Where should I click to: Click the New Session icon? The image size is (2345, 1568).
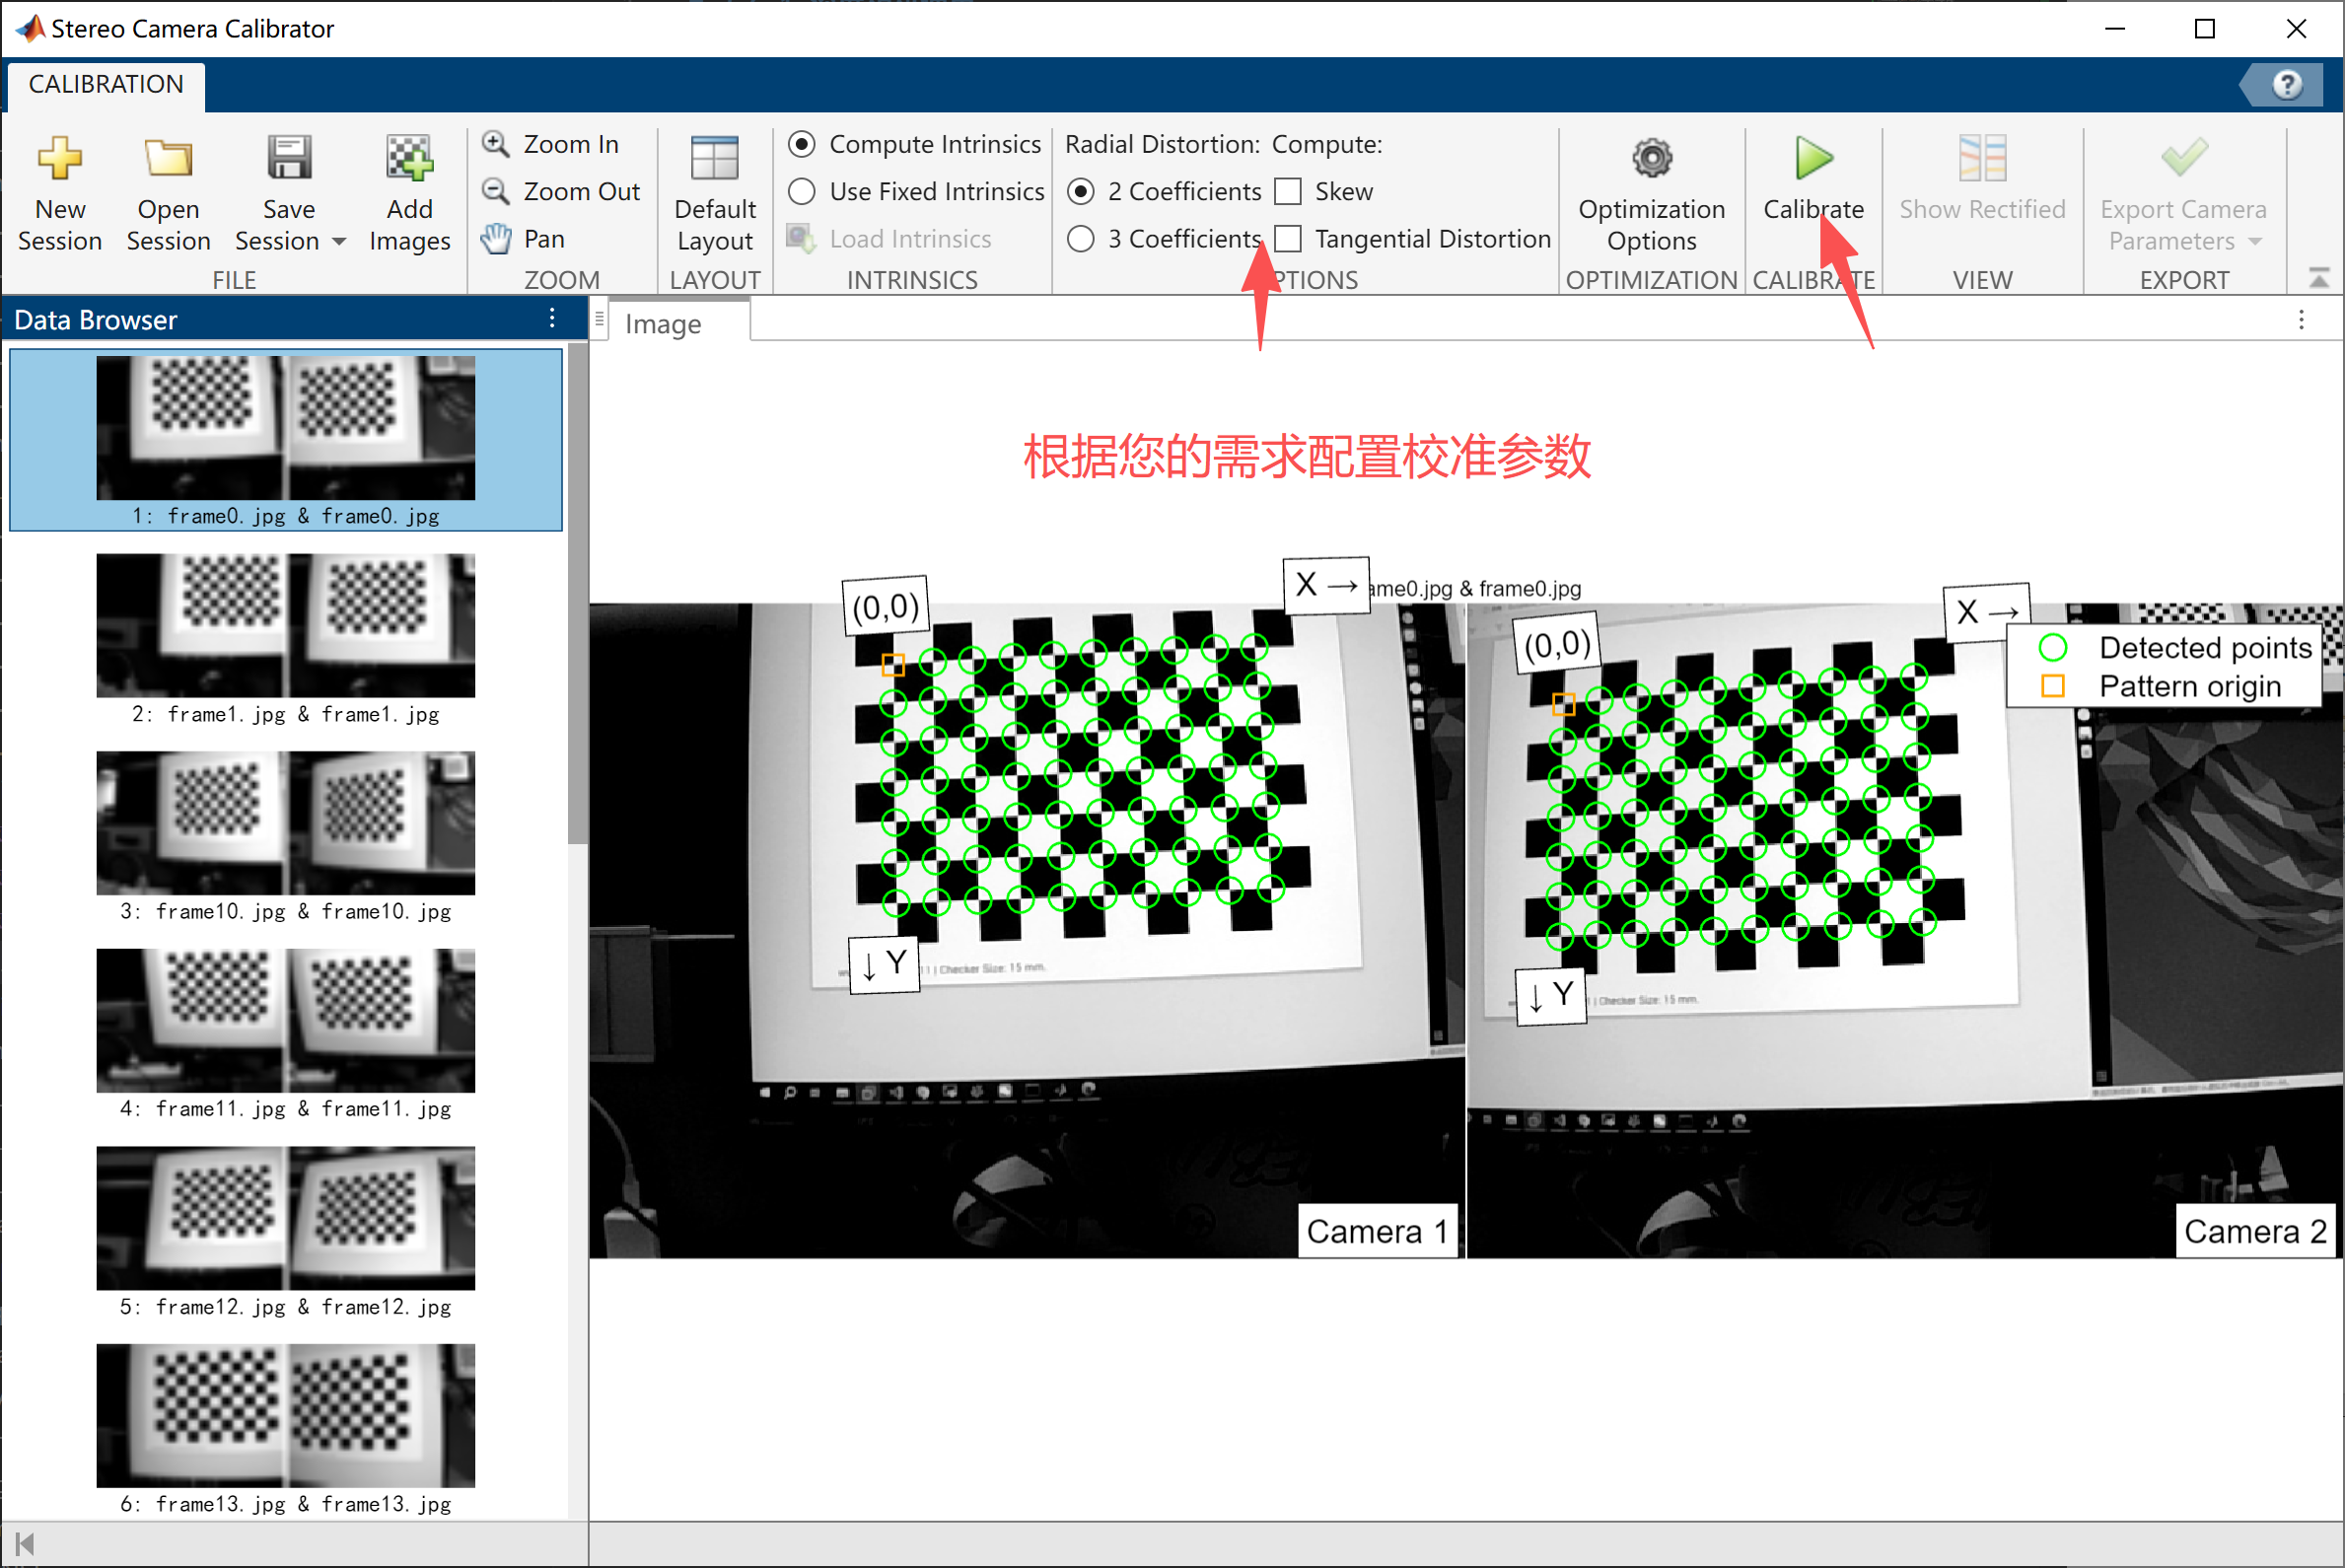(x=59, y=159)
